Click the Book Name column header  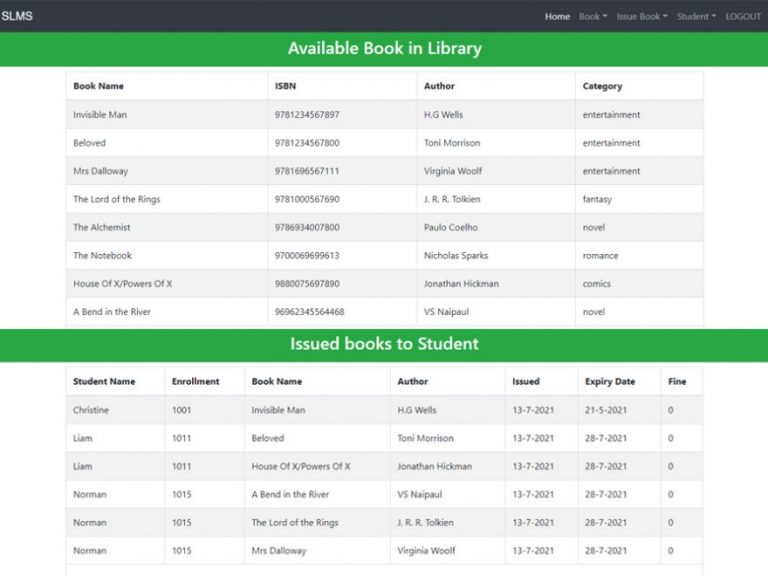tap(98, 86)
